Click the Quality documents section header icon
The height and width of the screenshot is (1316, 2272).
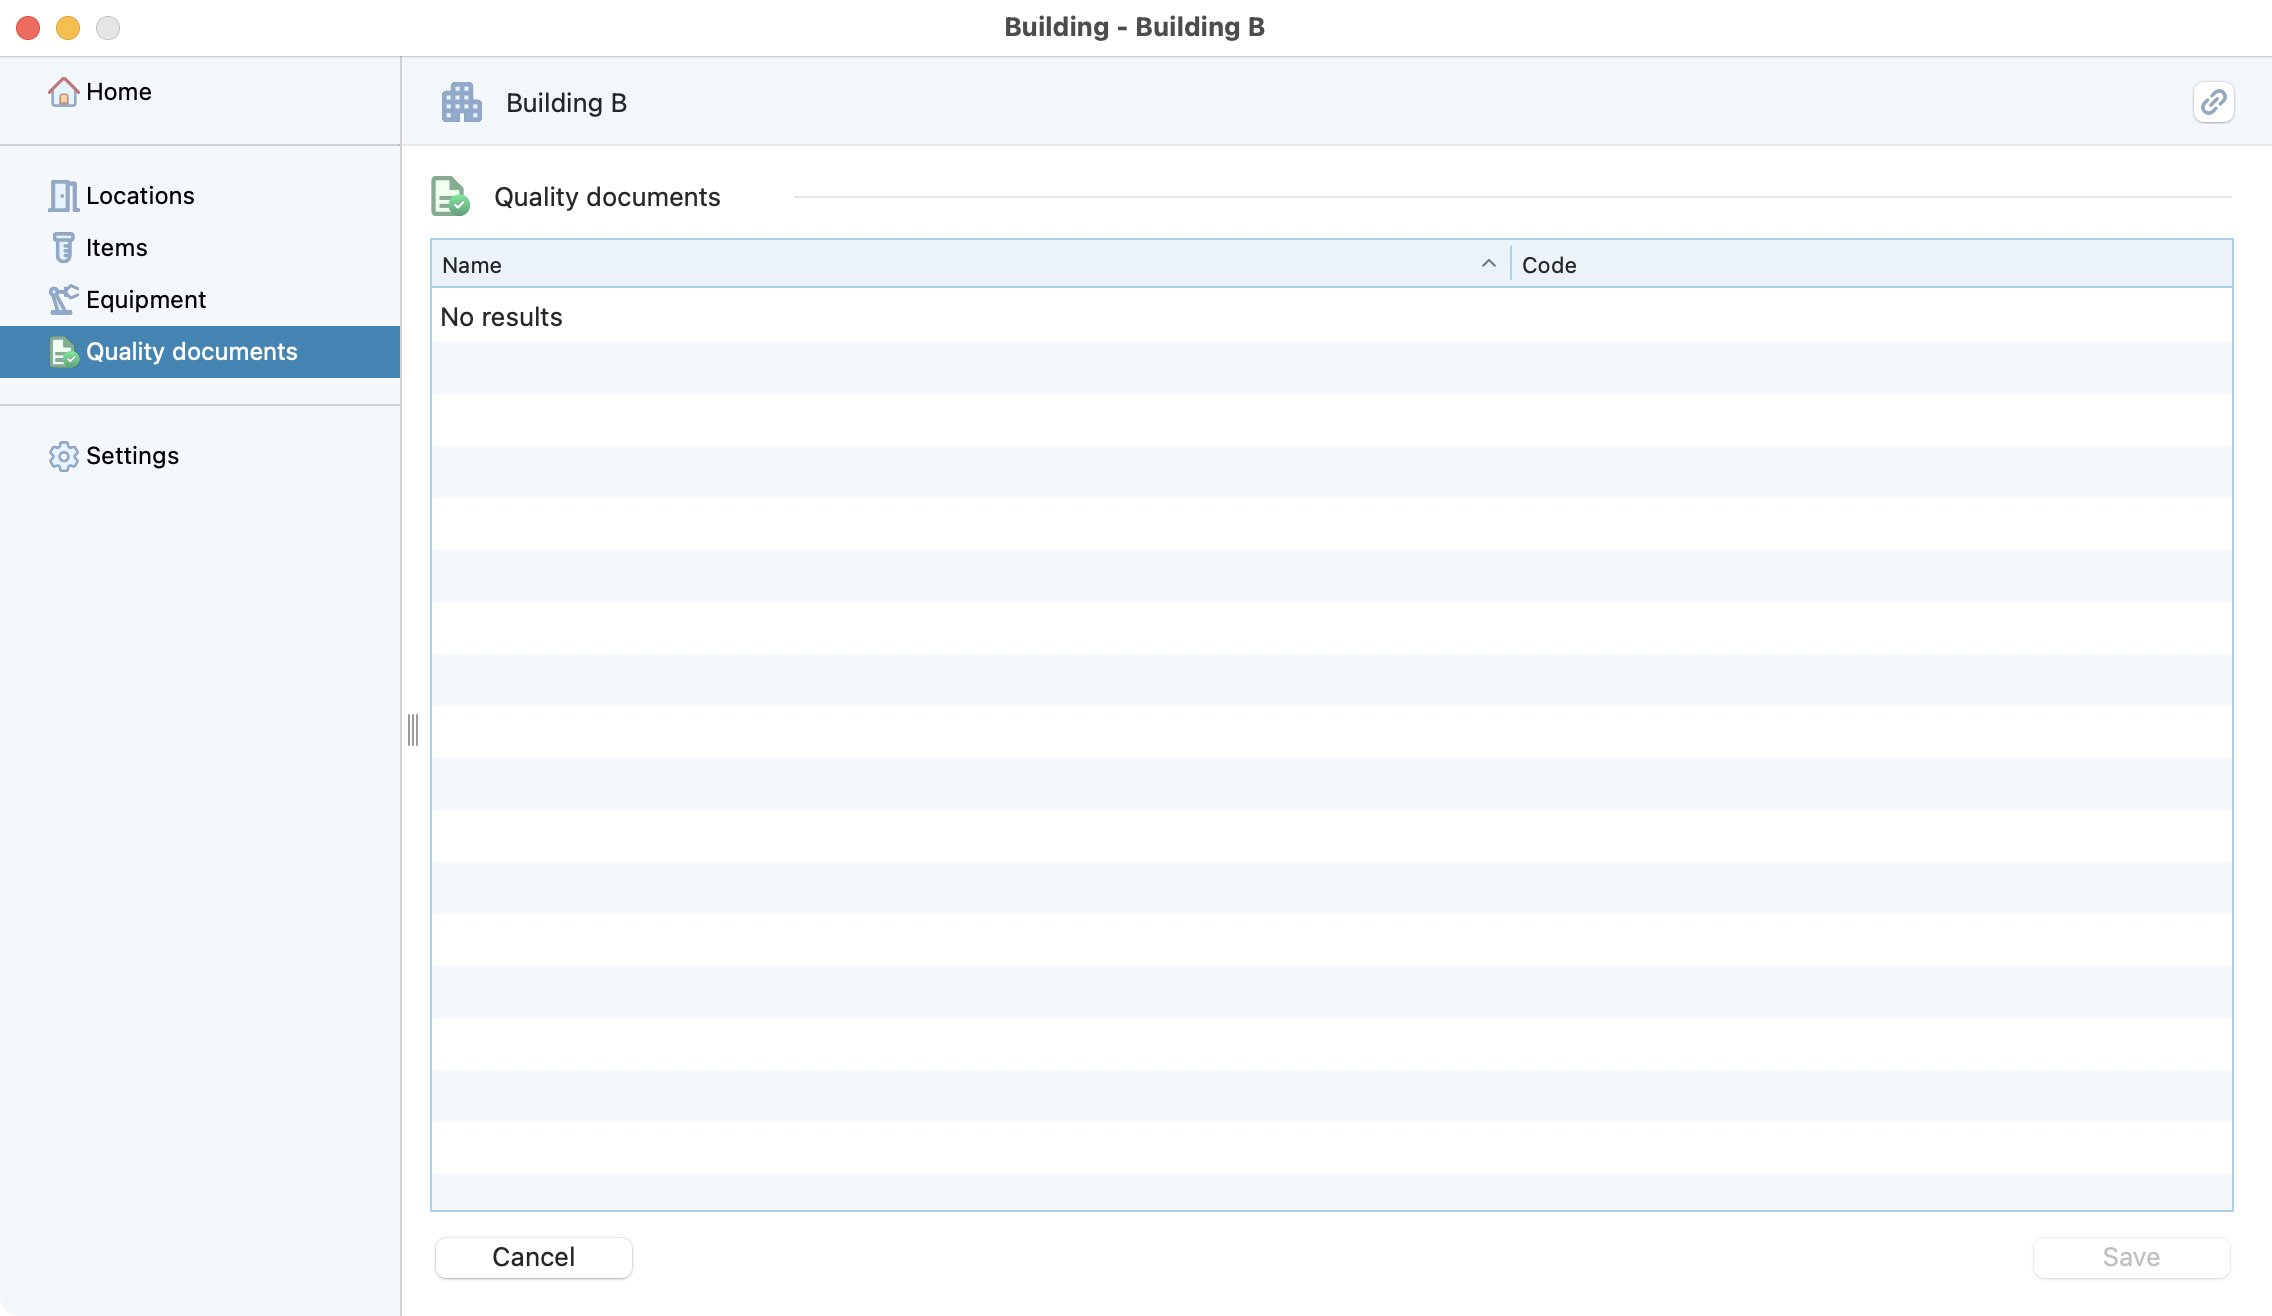[x=450, y=196]
